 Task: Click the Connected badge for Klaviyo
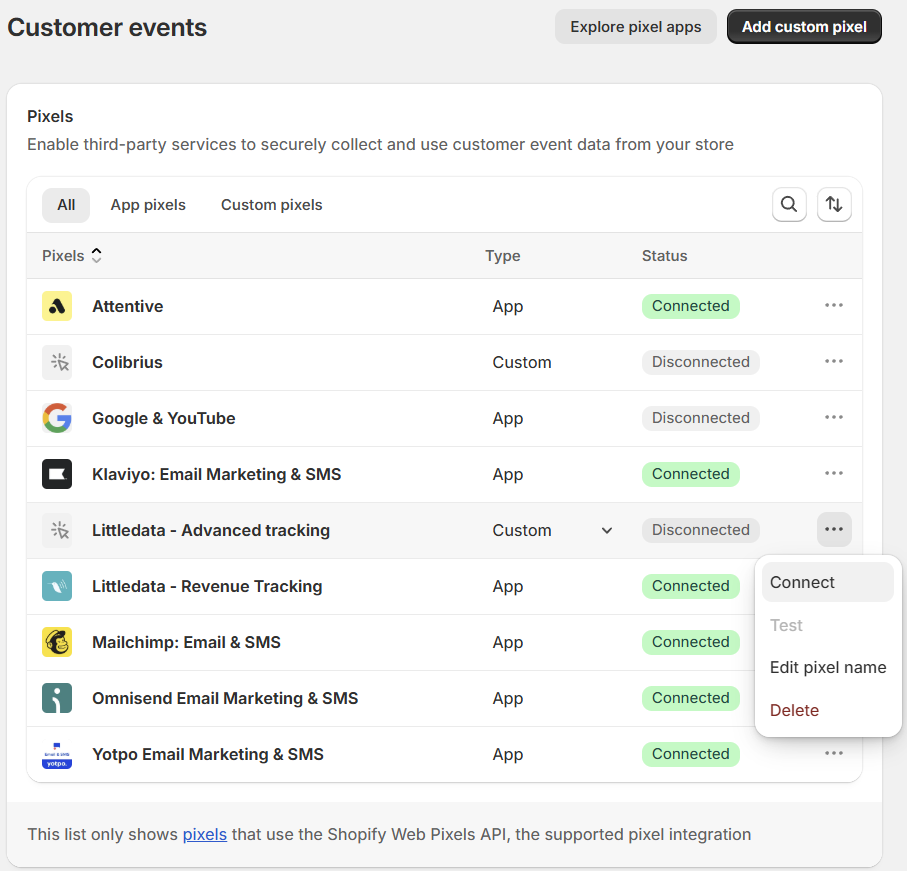691,474
